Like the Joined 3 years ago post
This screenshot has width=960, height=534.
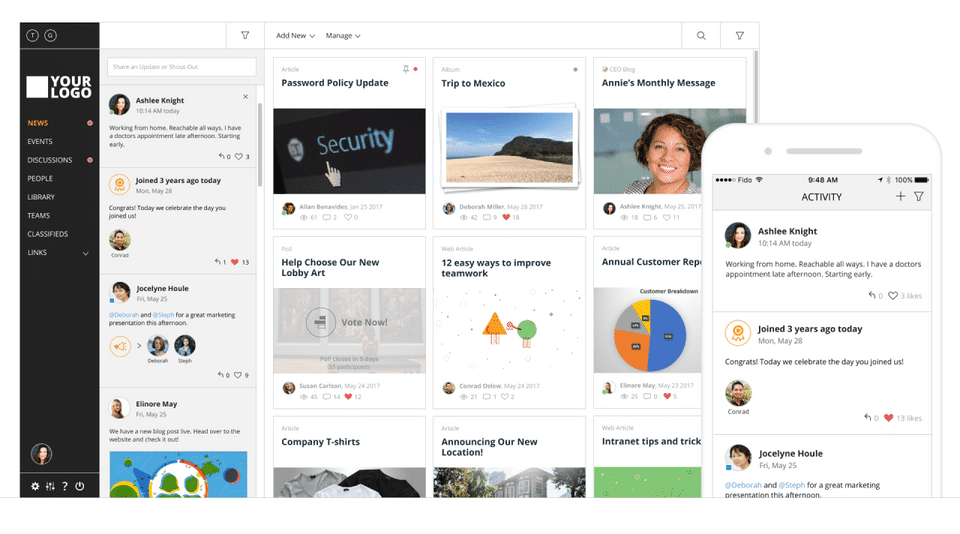234,262
